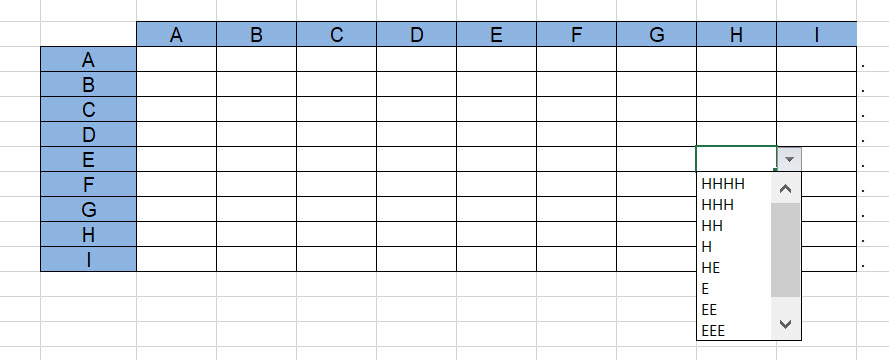Click the blue column header labeled E
Viewport: 889px width, 360px height.
point(496,35)
